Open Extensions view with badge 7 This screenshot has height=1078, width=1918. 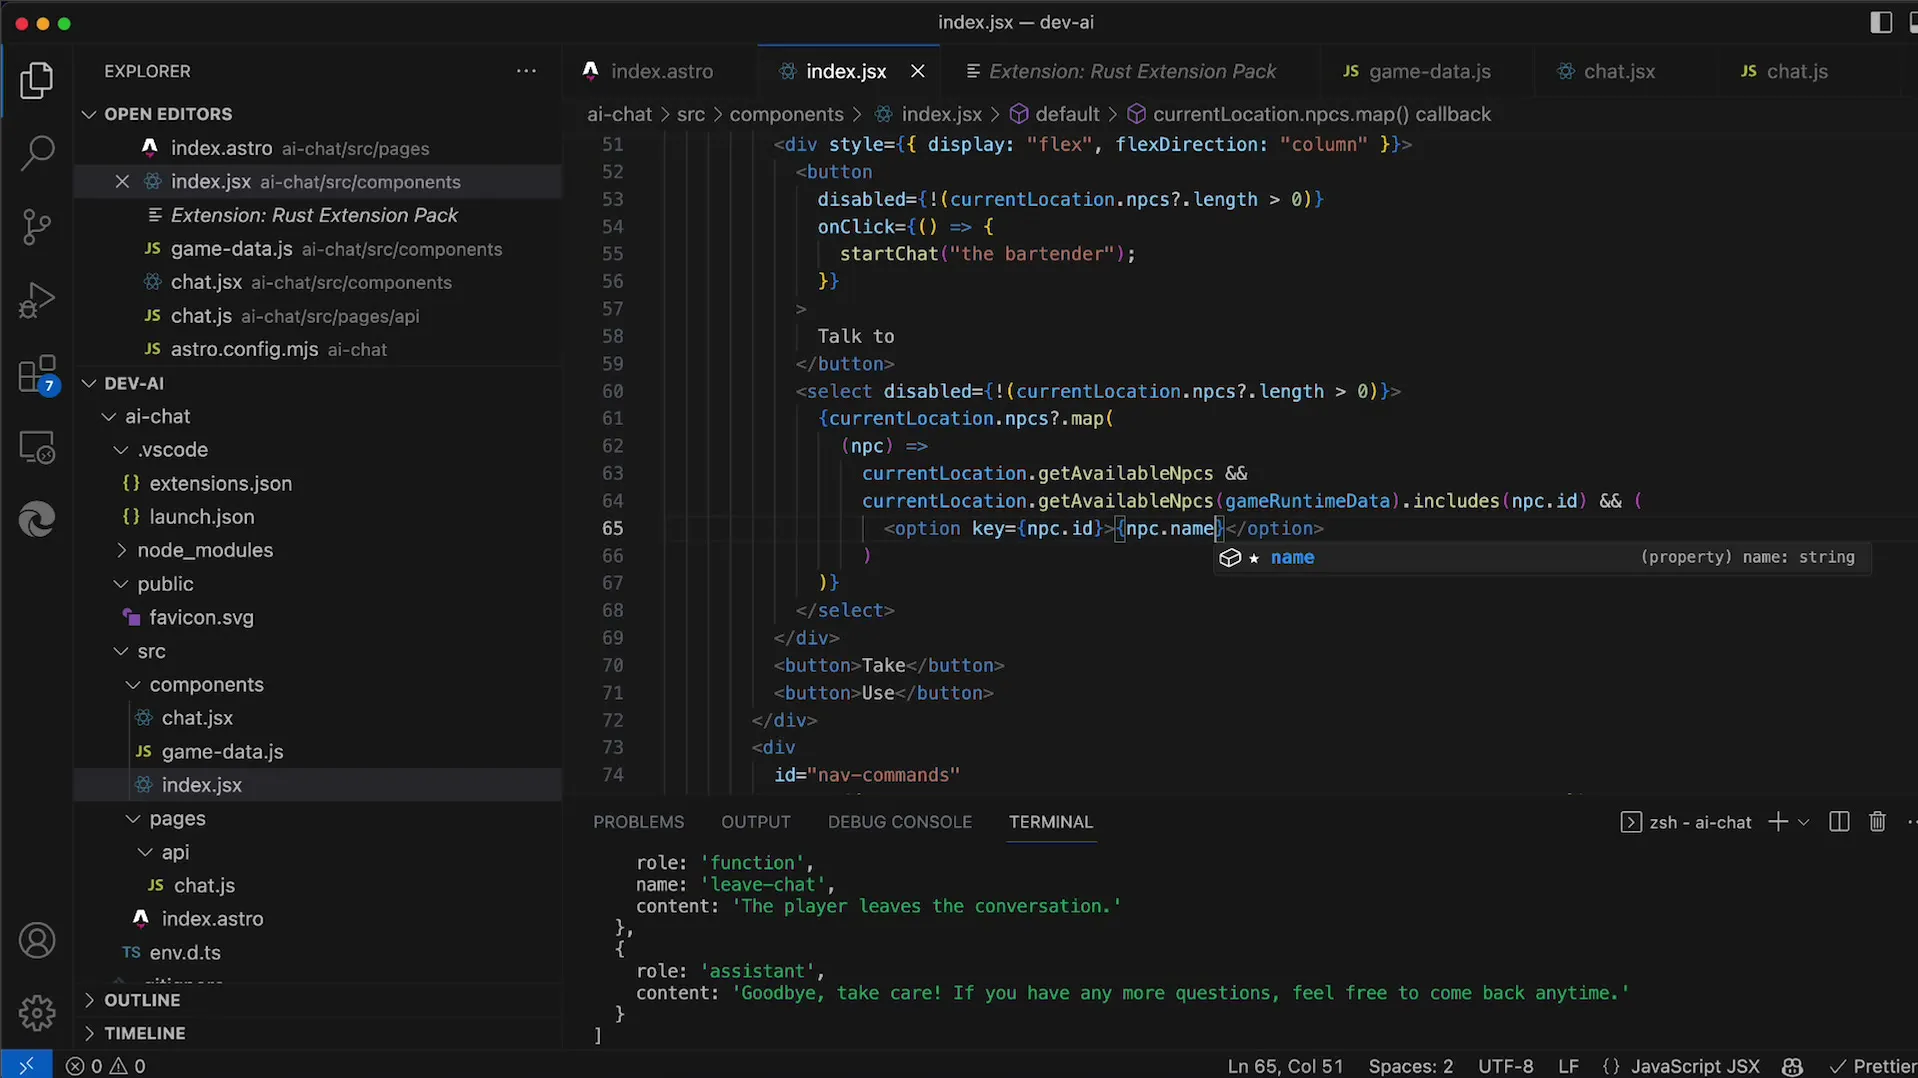[37, 375]
